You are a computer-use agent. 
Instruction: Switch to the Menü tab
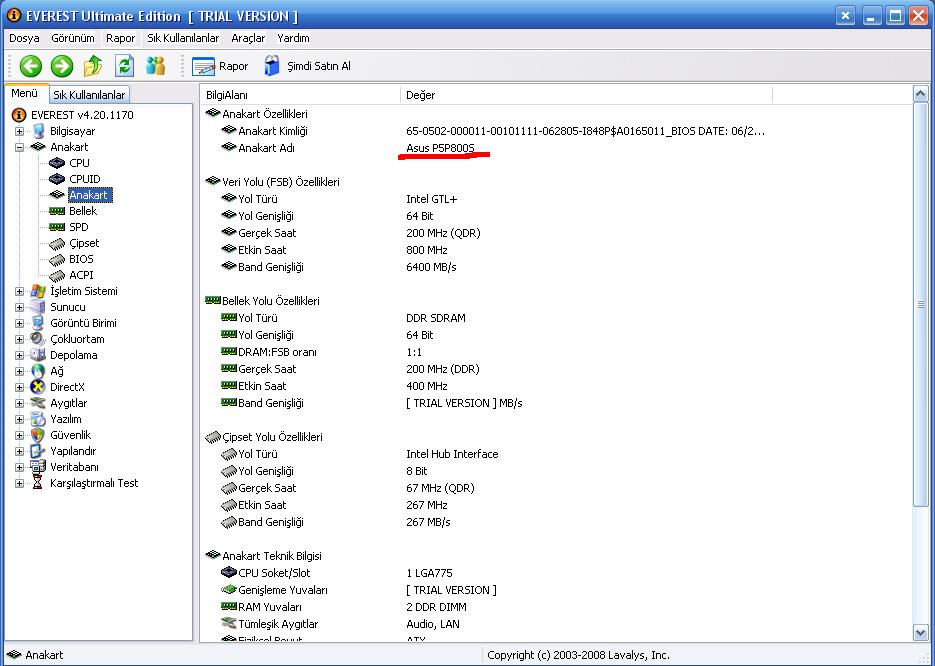coord(25,94)
